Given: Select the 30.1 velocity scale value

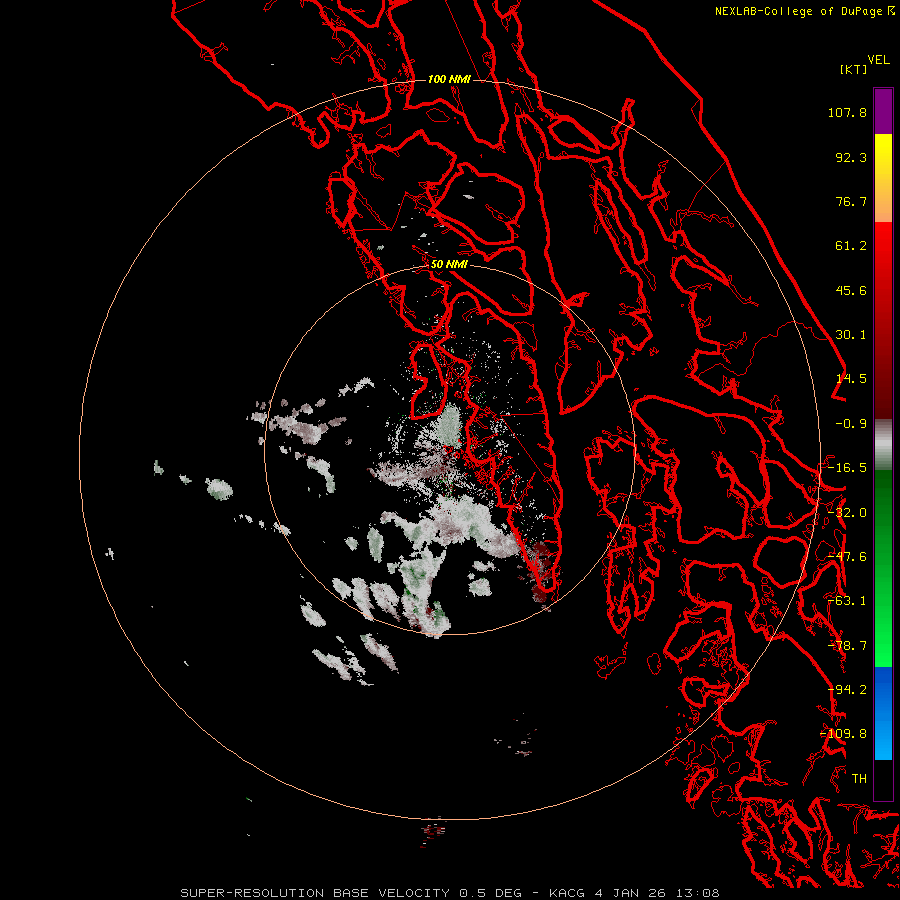Looking at the screenshot, I should 851,335.
